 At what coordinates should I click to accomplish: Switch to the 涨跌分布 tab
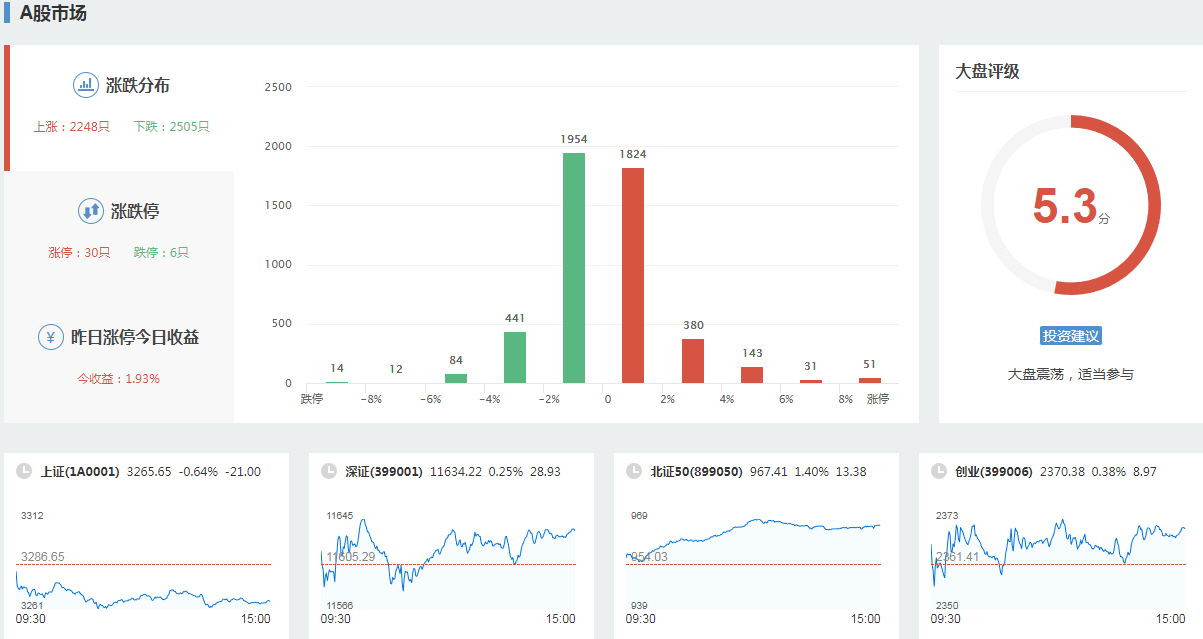138,86
